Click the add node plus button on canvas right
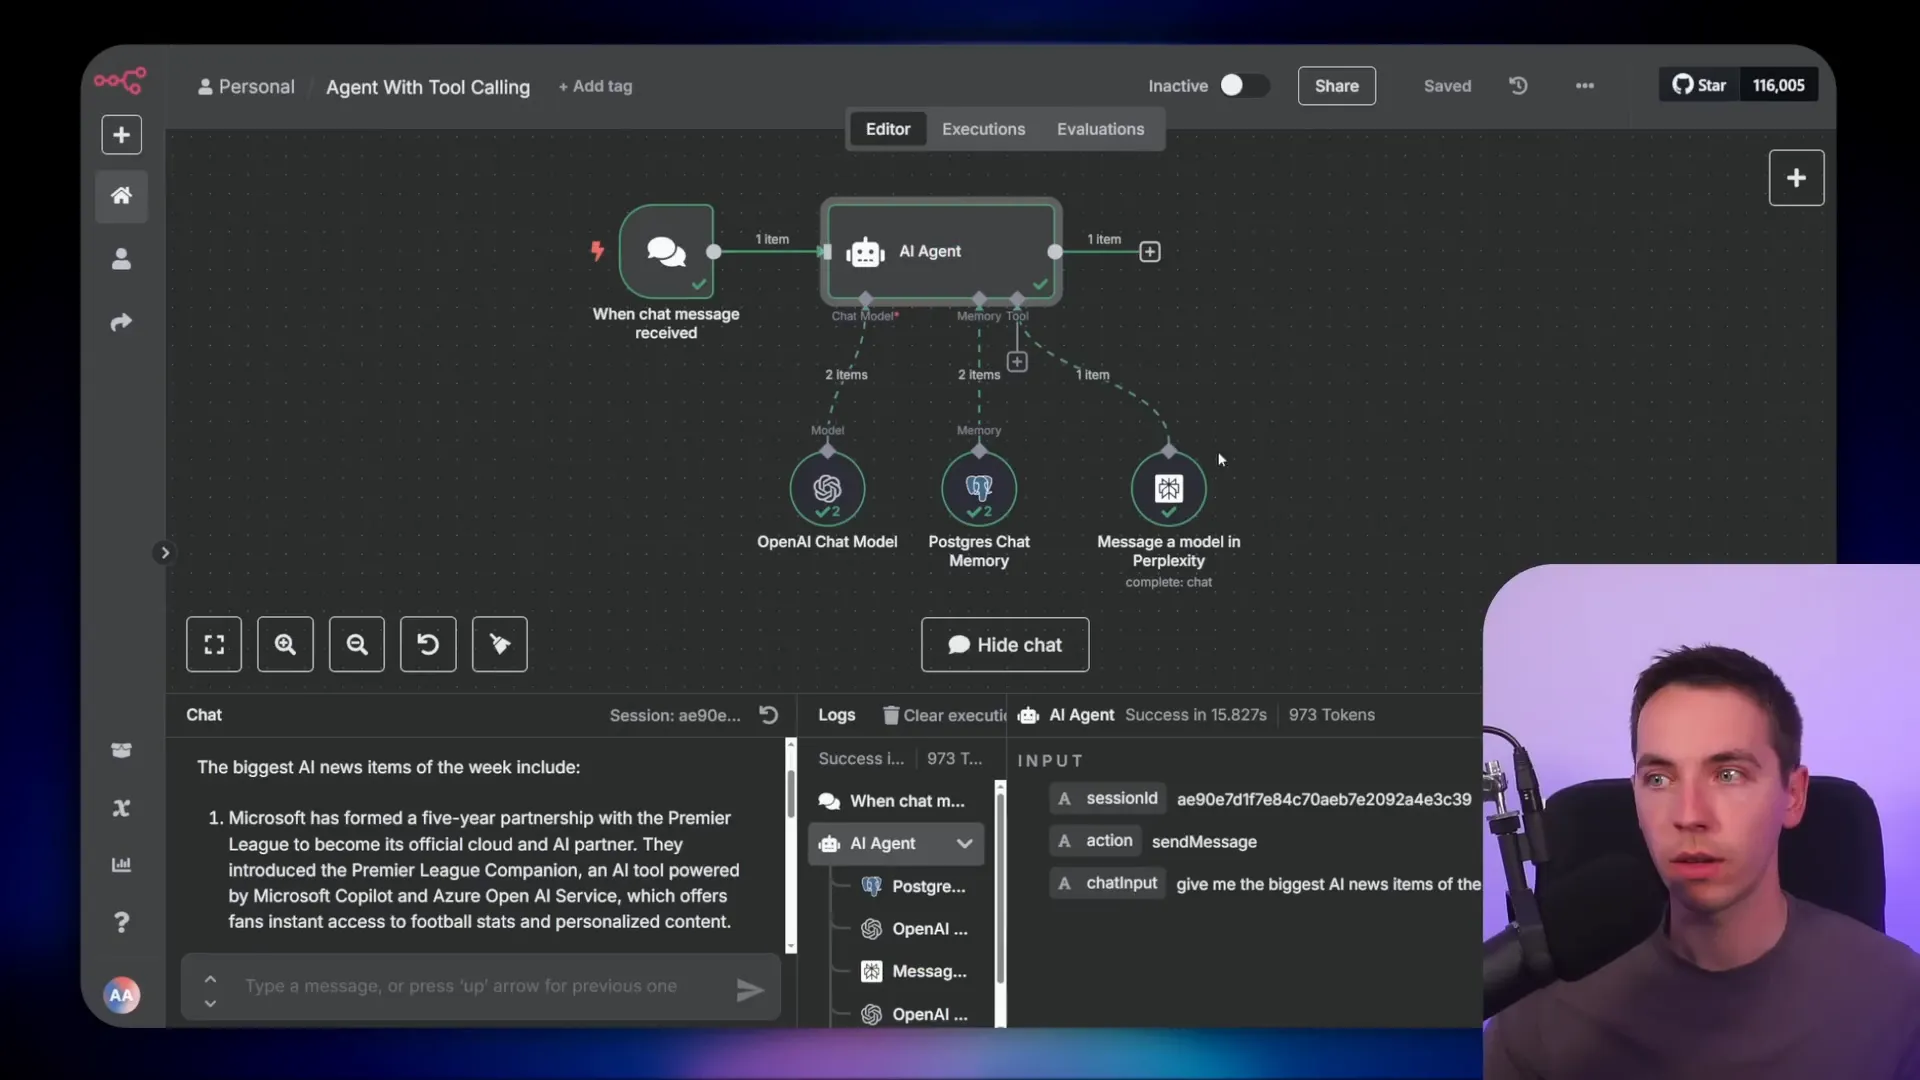Screen dimensions: 1920x1080 1796,178
